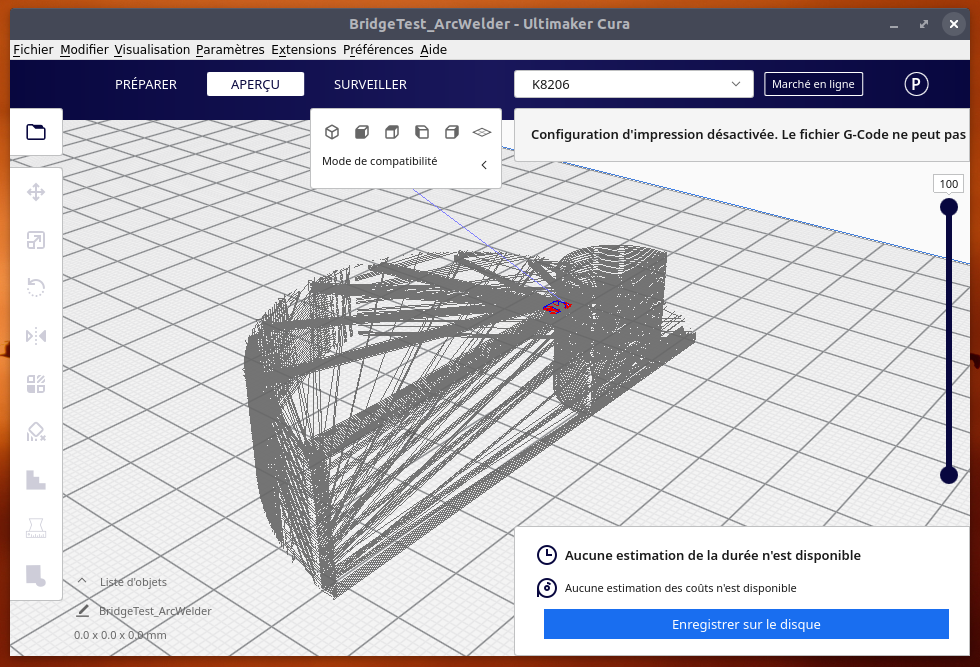Edit the BridgeTest_ArcWelder name pencil icon

[82, 611]
